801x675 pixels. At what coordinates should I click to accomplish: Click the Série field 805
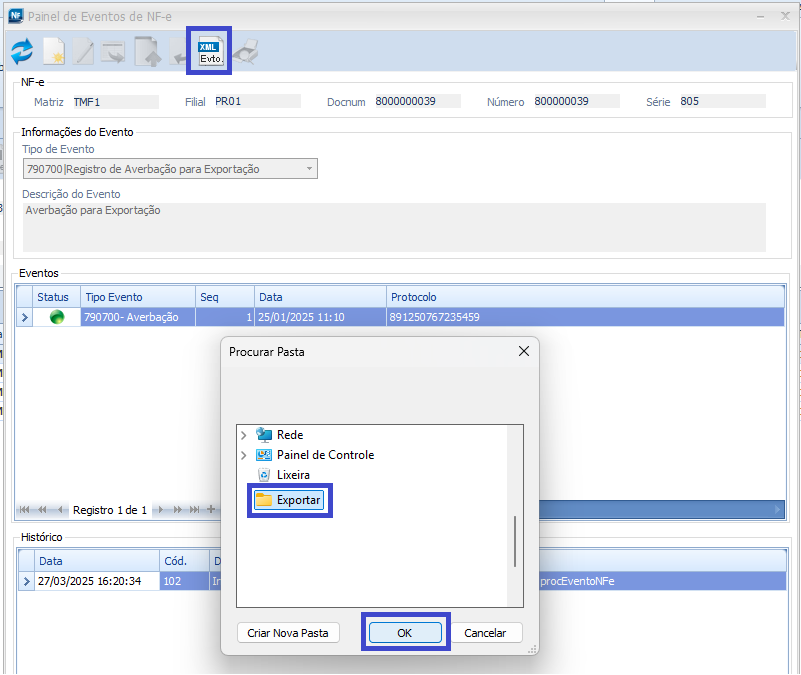coord(722,101)
